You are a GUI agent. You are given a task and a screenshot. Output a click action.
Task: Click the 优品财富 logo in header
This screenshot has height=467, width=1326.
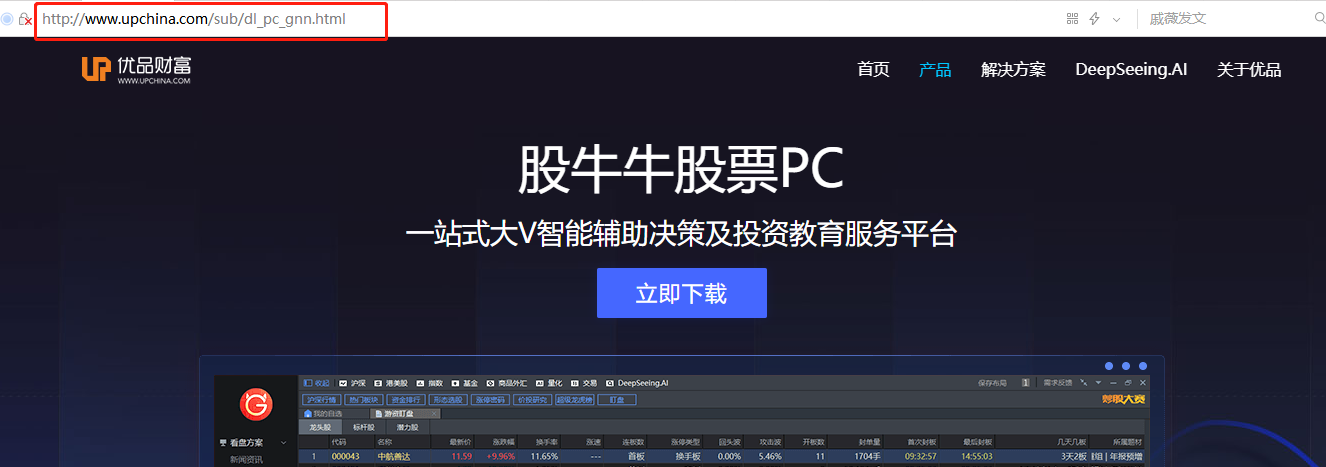[x=136, y=69]
